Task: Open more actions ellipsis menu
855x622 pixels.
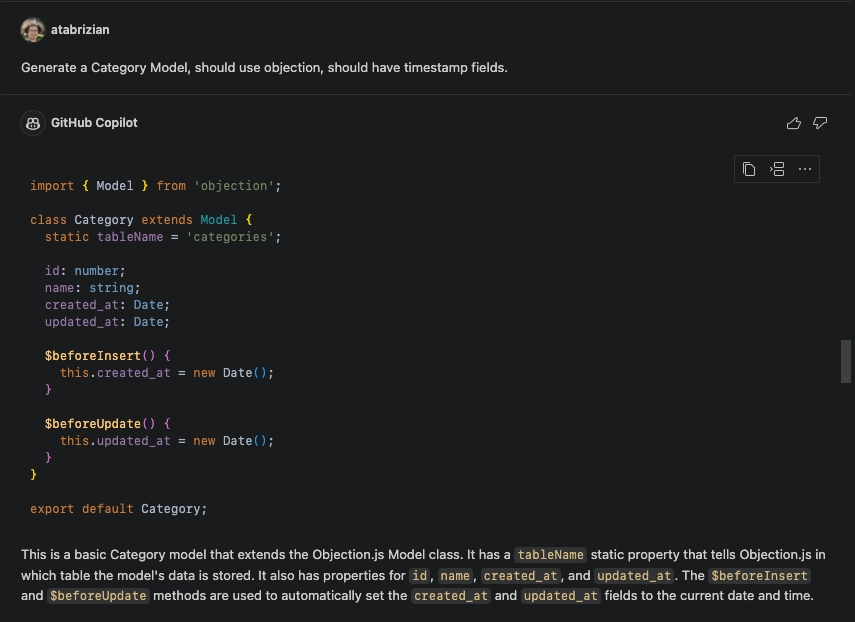Action: click(805, 169)
